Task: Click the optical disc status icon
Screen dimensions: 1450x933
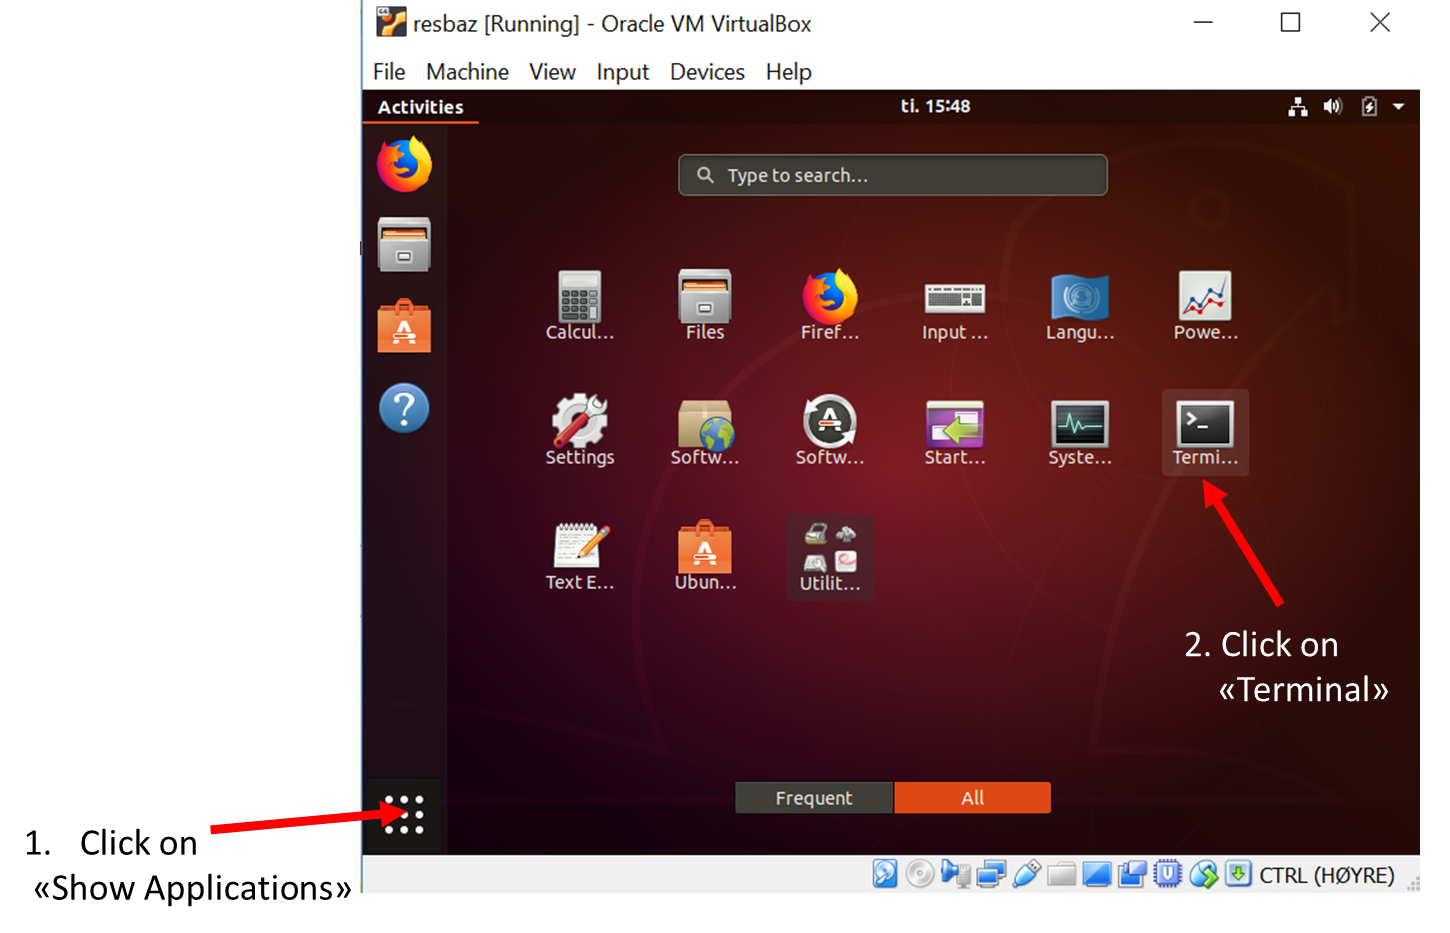Action: (x=920, y=874)
